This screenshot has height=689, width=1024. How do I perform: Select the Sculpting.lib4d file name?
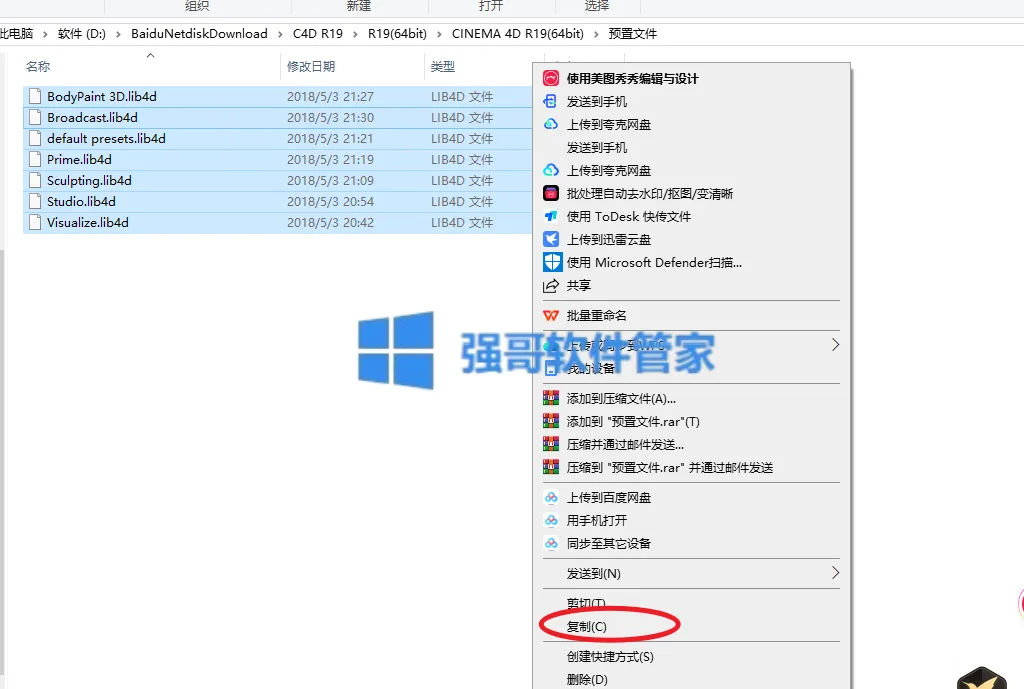(89, 180)
